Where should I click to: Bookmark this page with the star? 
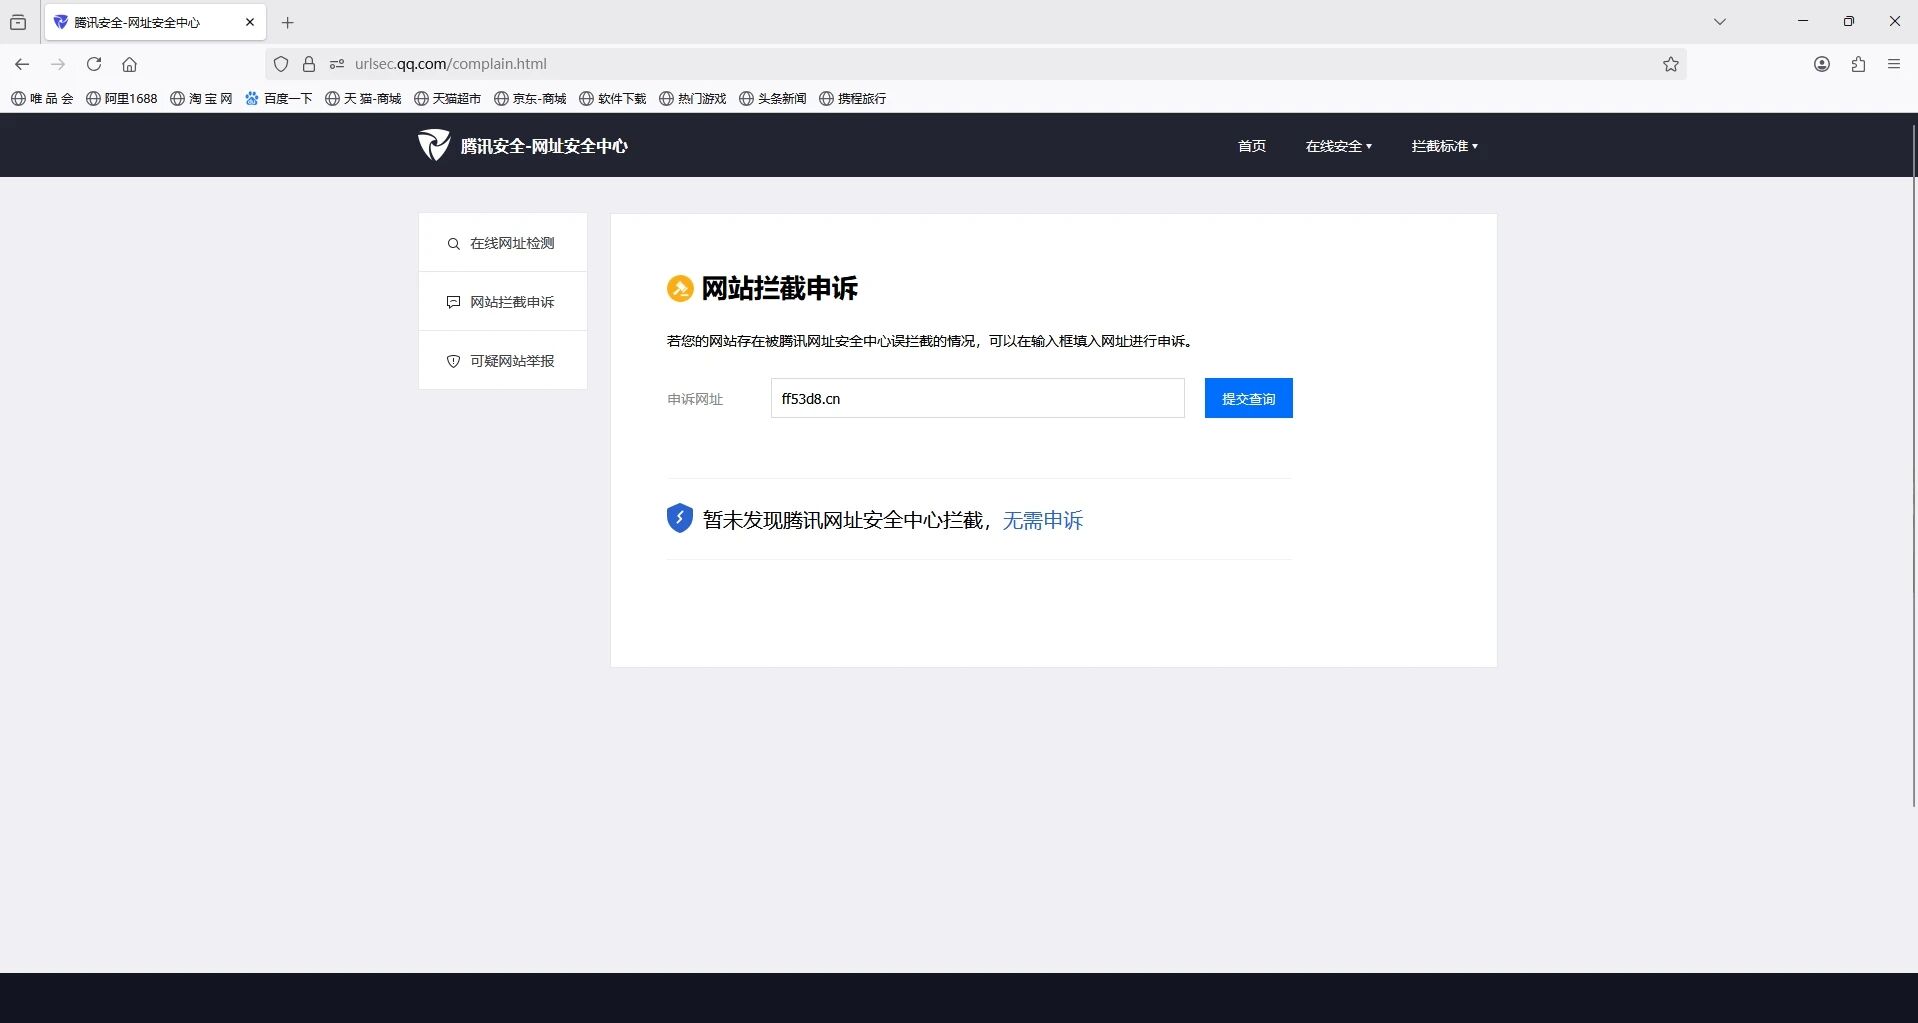click(1670, 64)
